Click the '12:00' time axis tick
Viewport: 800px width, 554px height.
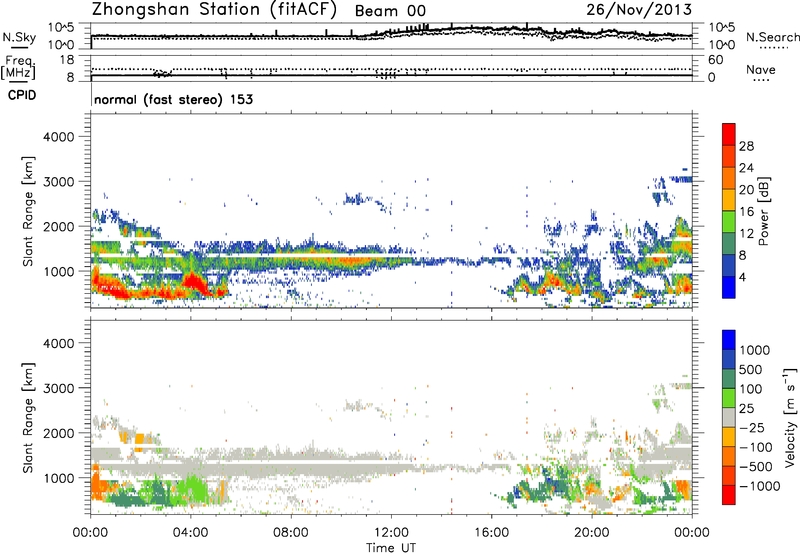point(391,533)
